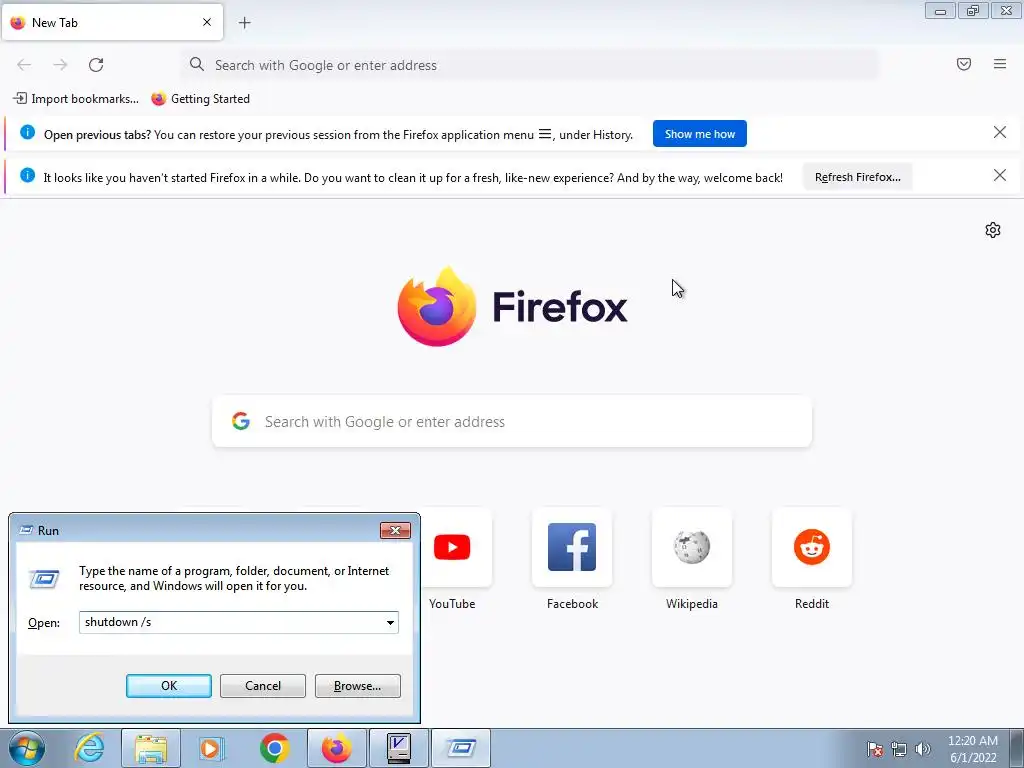This screenshot has width=1024, height=768.
Task: Open Import bookmarks from bookmarks toolbar
Action: pyautogui.click(x=76, y=99)
